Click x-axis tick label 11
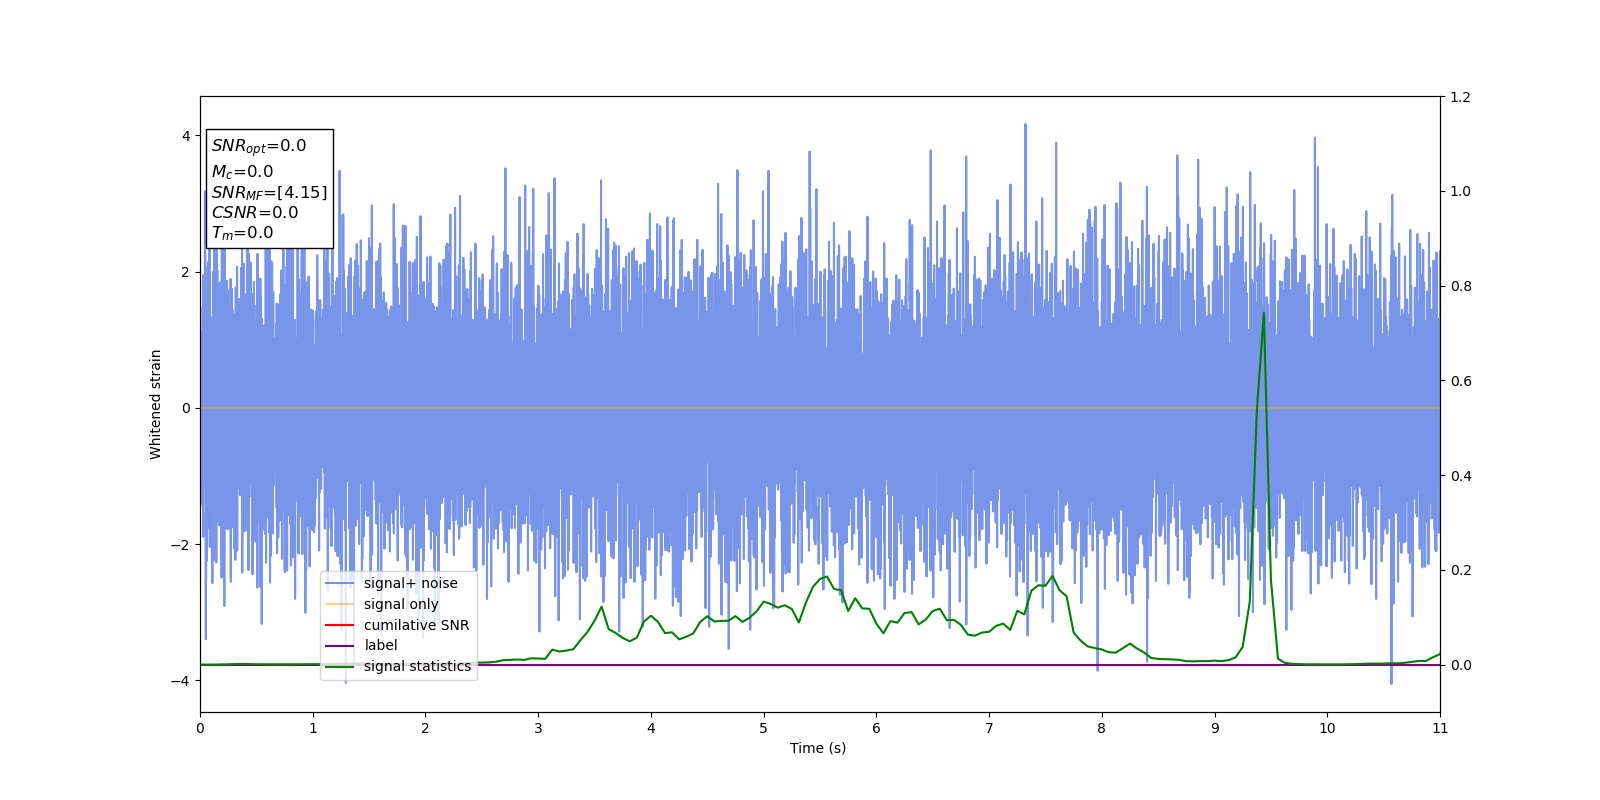 click(1440, 729)
